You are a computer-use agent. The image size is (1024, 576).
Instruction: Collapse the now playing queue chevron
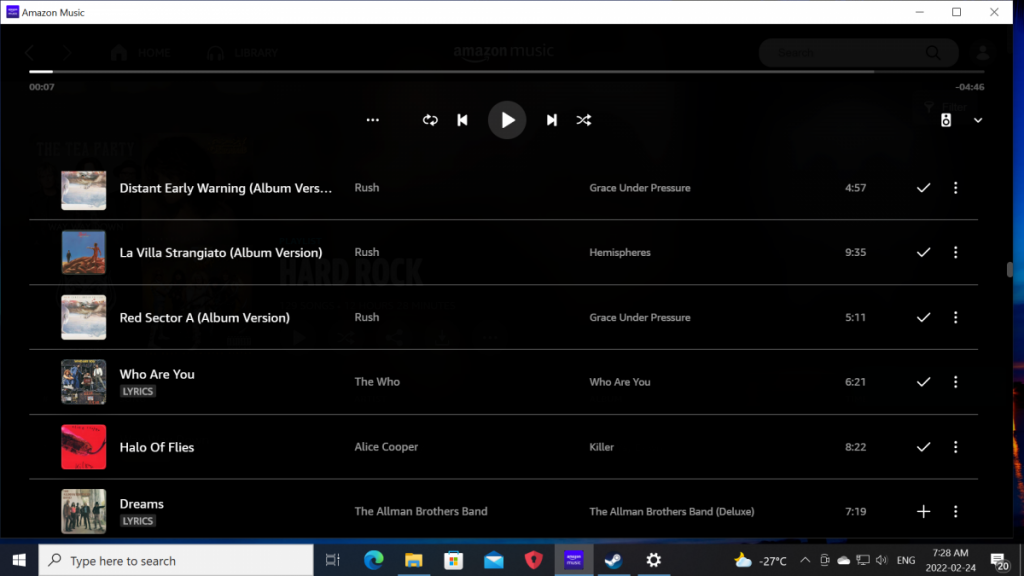tap(978, 120)
